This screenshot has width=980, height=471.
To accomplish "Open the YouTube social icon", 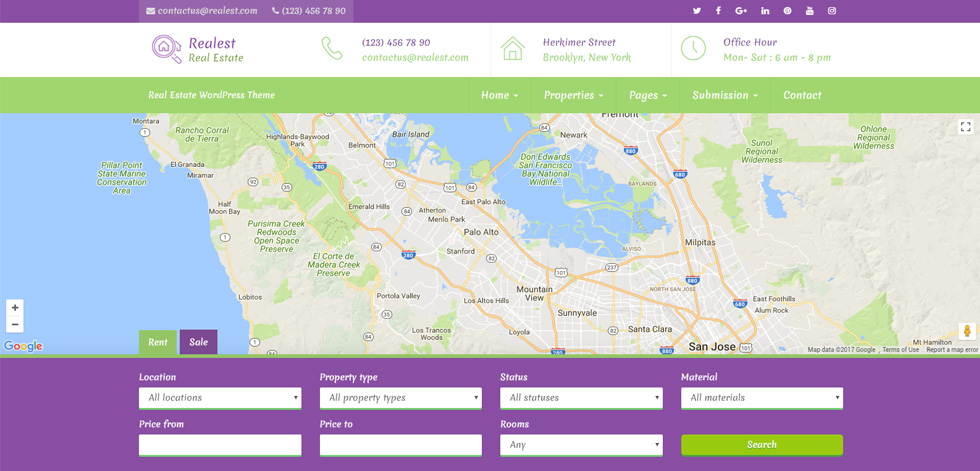I will (810, 11).
